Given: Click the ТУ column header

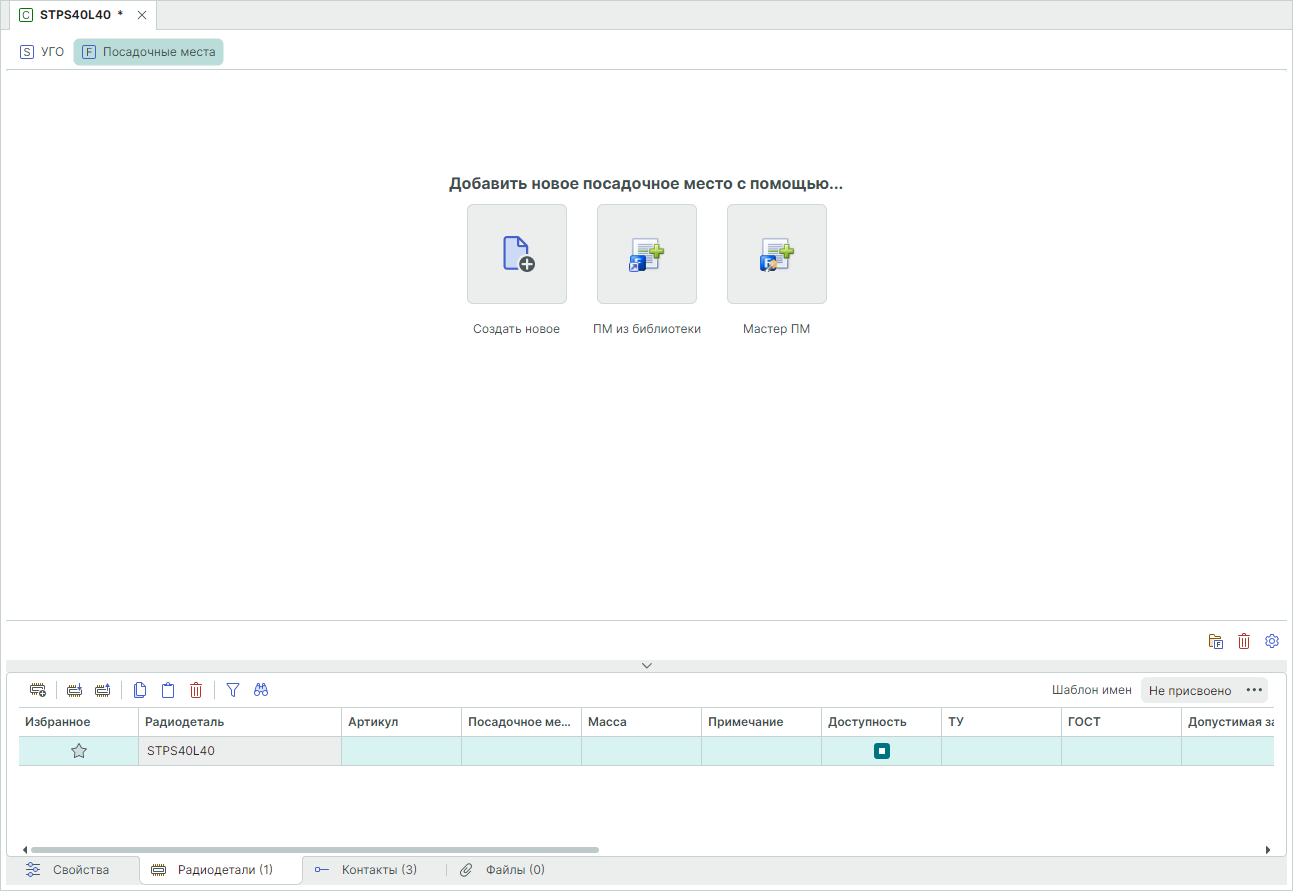Looking at the screenshot, I should click(1002, 722).
